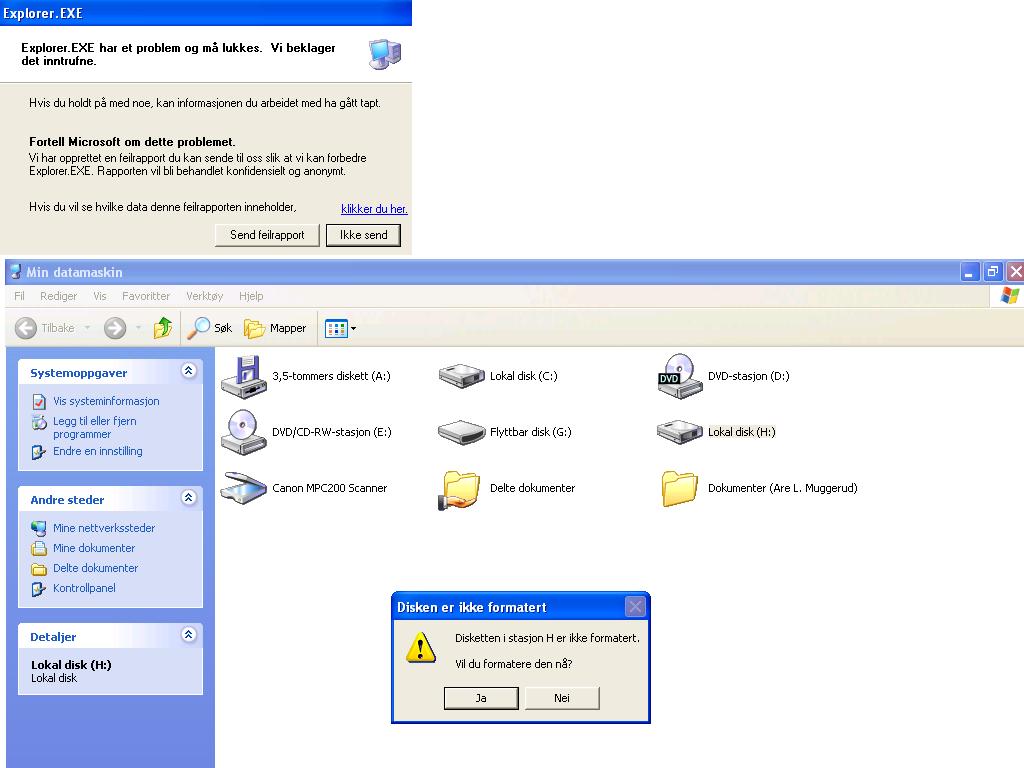Open the Hjelp menu

[251, 296]
